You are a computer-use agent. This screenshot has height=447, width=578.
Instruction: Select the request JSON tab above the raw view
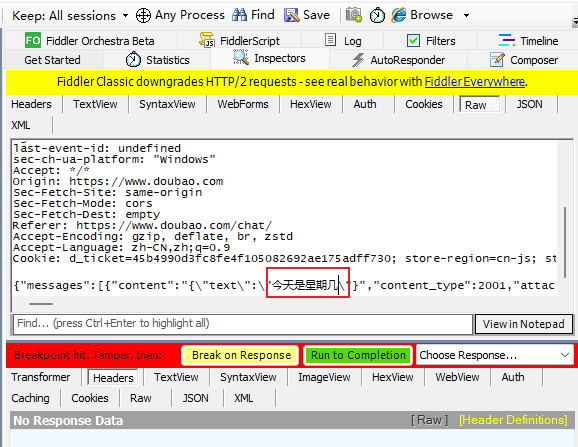tap(529, 104)
